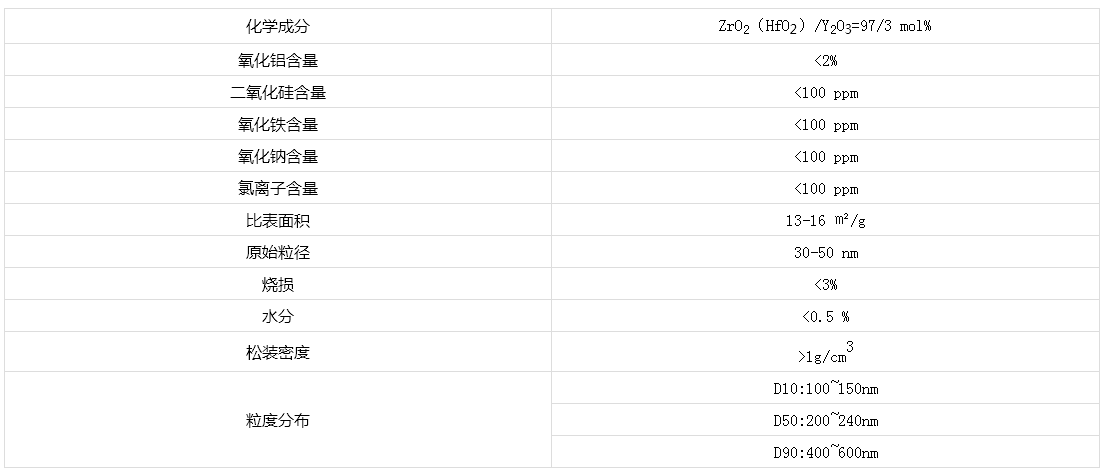Click the 比表面积 label cell
The image size is (1104, 475).
click(x=278, y=221)
